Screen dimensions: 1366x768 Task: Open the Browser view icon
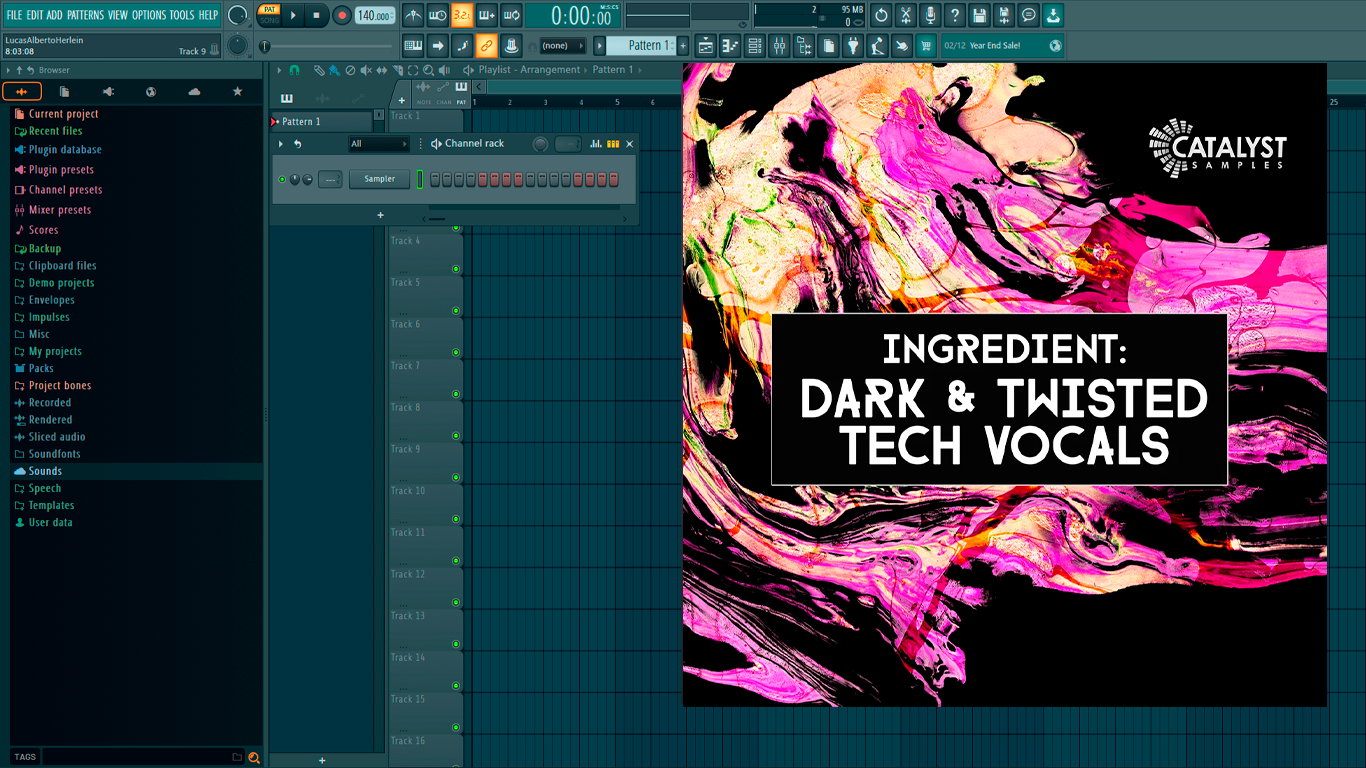point(804,45)
